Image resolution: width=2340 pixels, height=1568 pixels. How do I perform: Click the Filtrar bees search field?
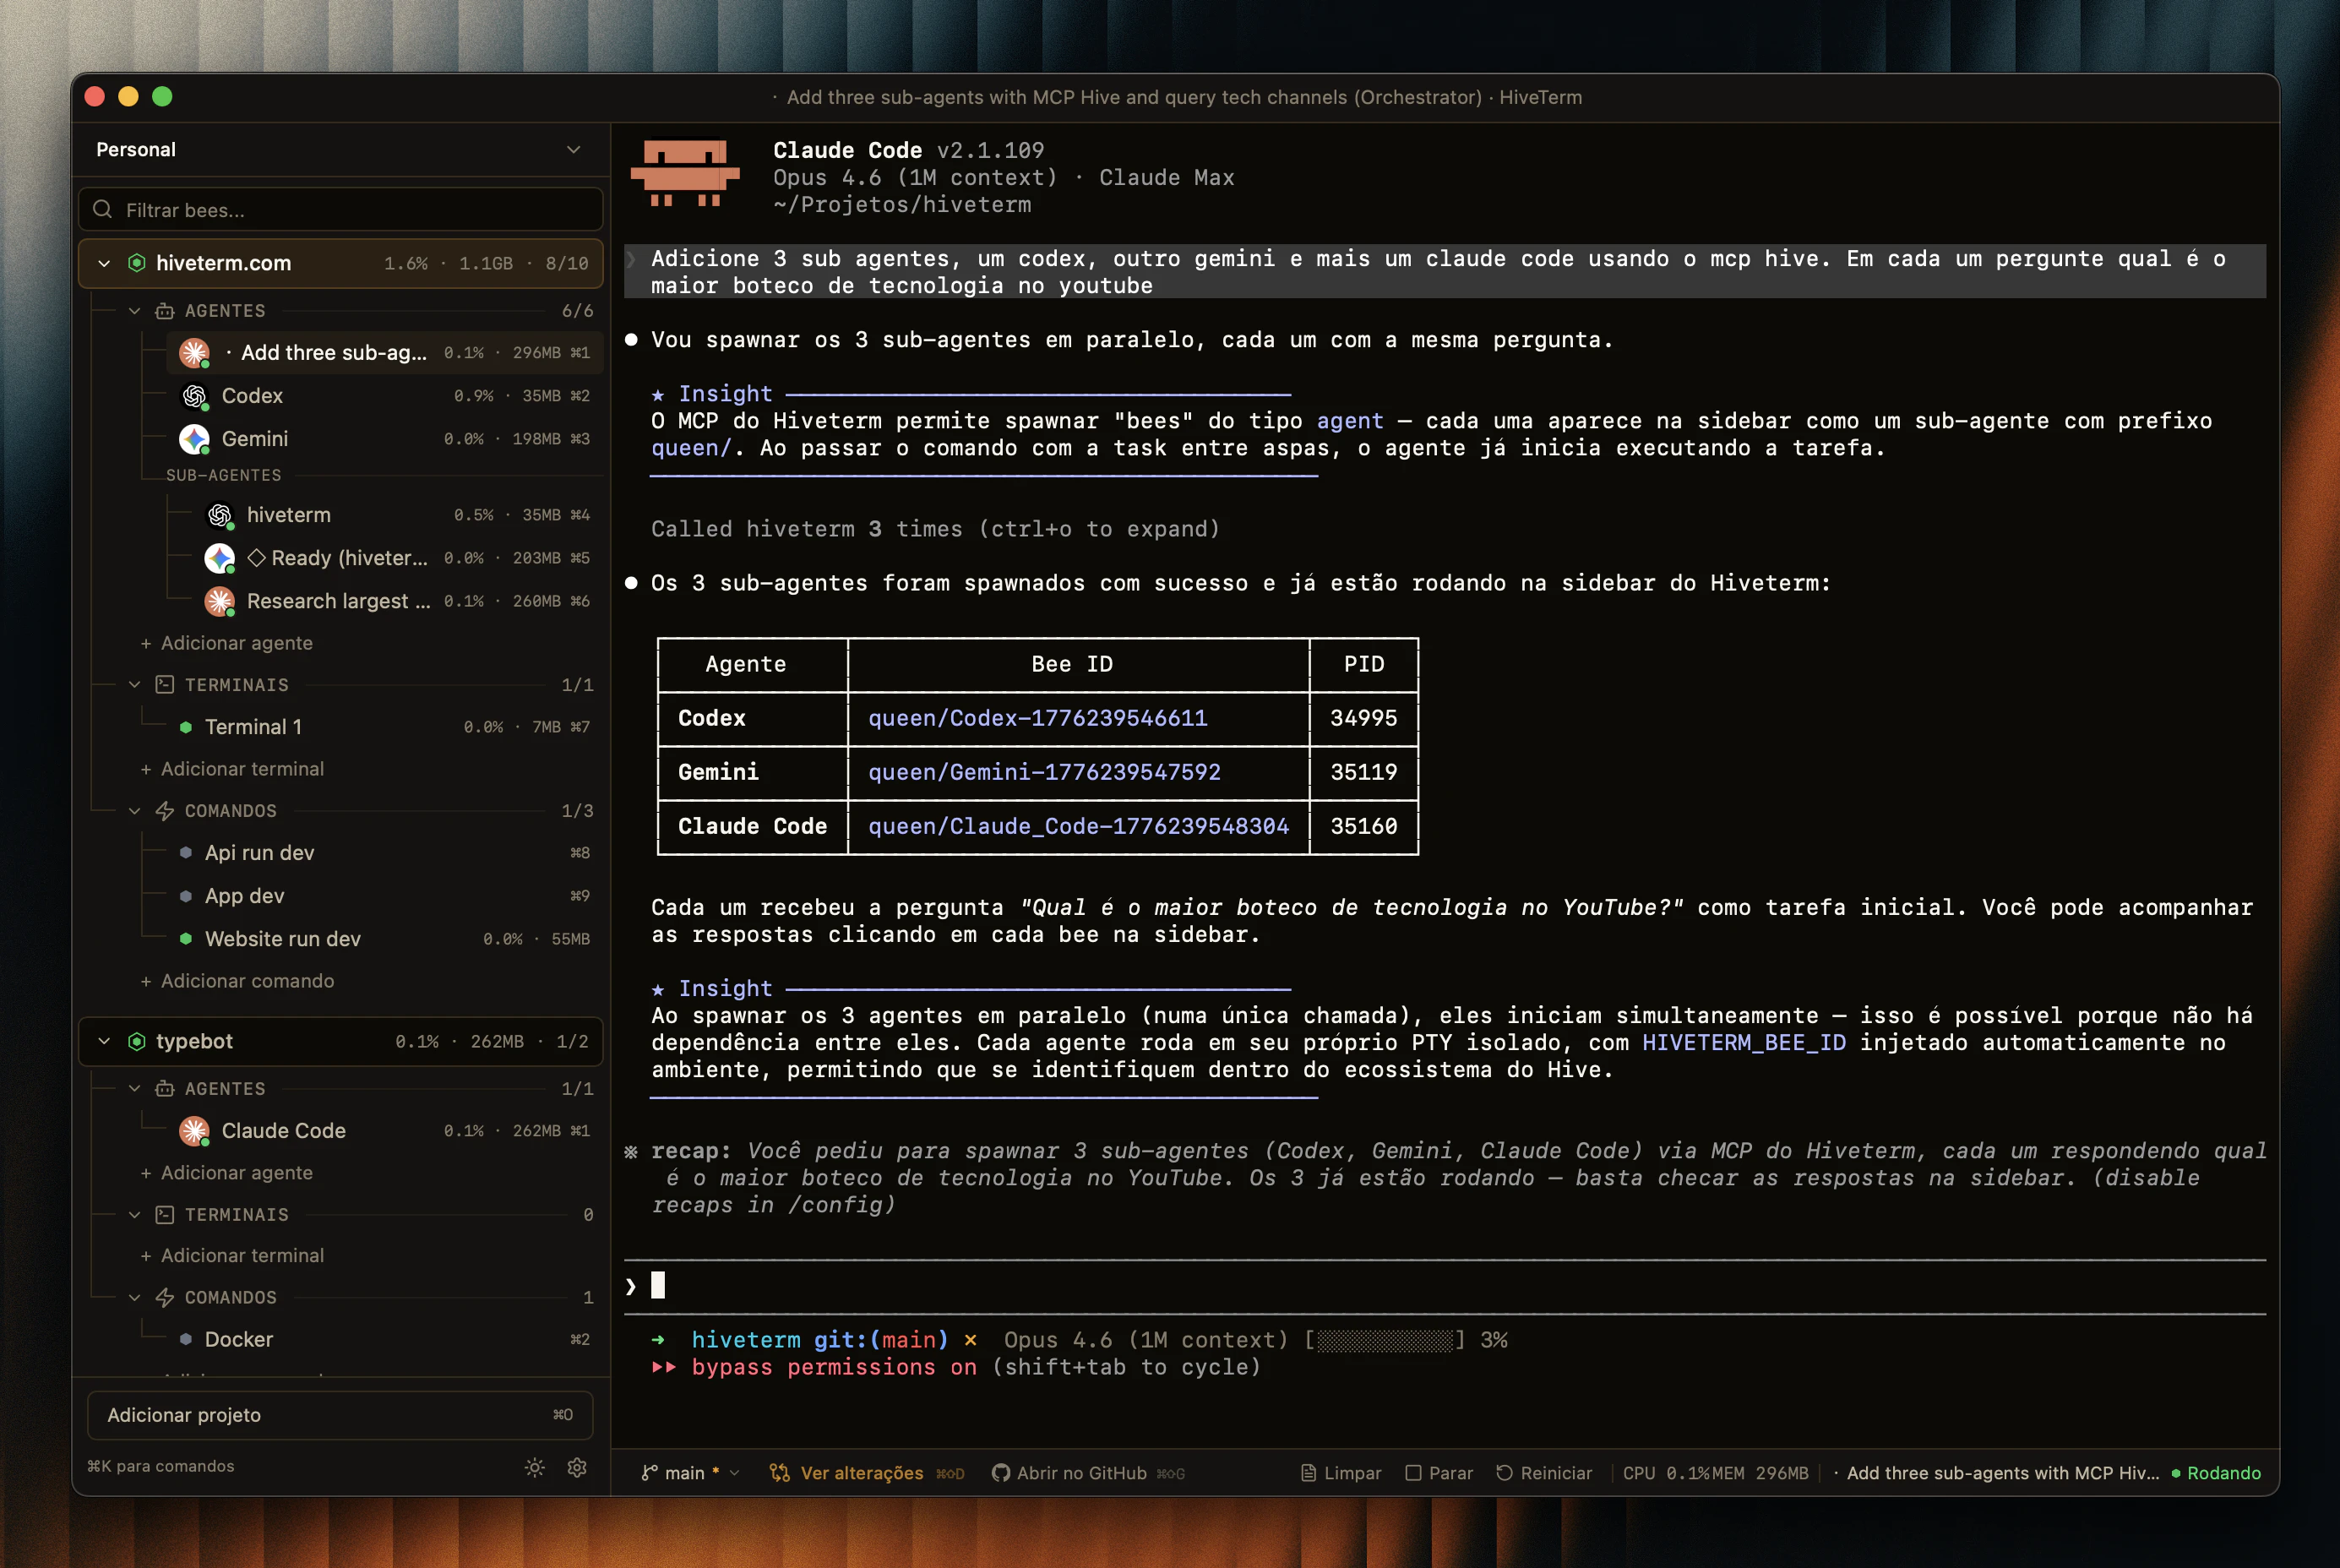click(x=339, y=210)
